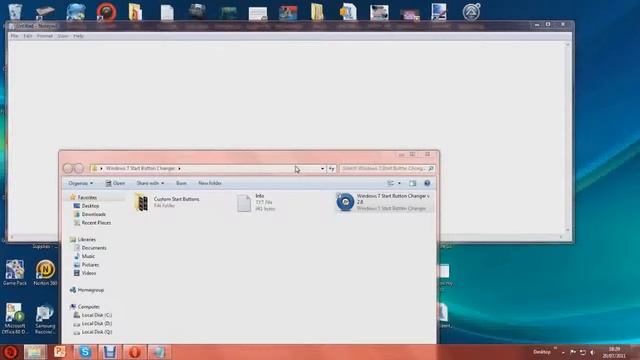This screenshot has height=360, width=640.
Task: Open the view options dropdown arrow
Action: (399, 183)
